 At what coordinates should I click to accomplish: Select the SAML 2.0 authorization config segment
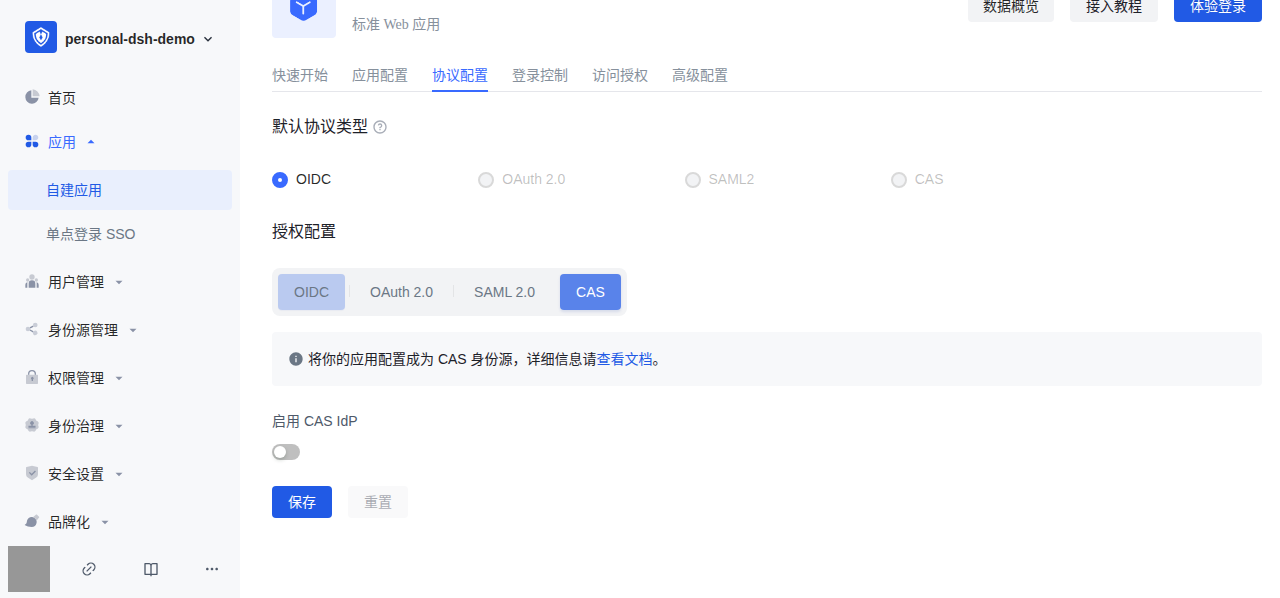pyautogui.click(x=504, y=292)
